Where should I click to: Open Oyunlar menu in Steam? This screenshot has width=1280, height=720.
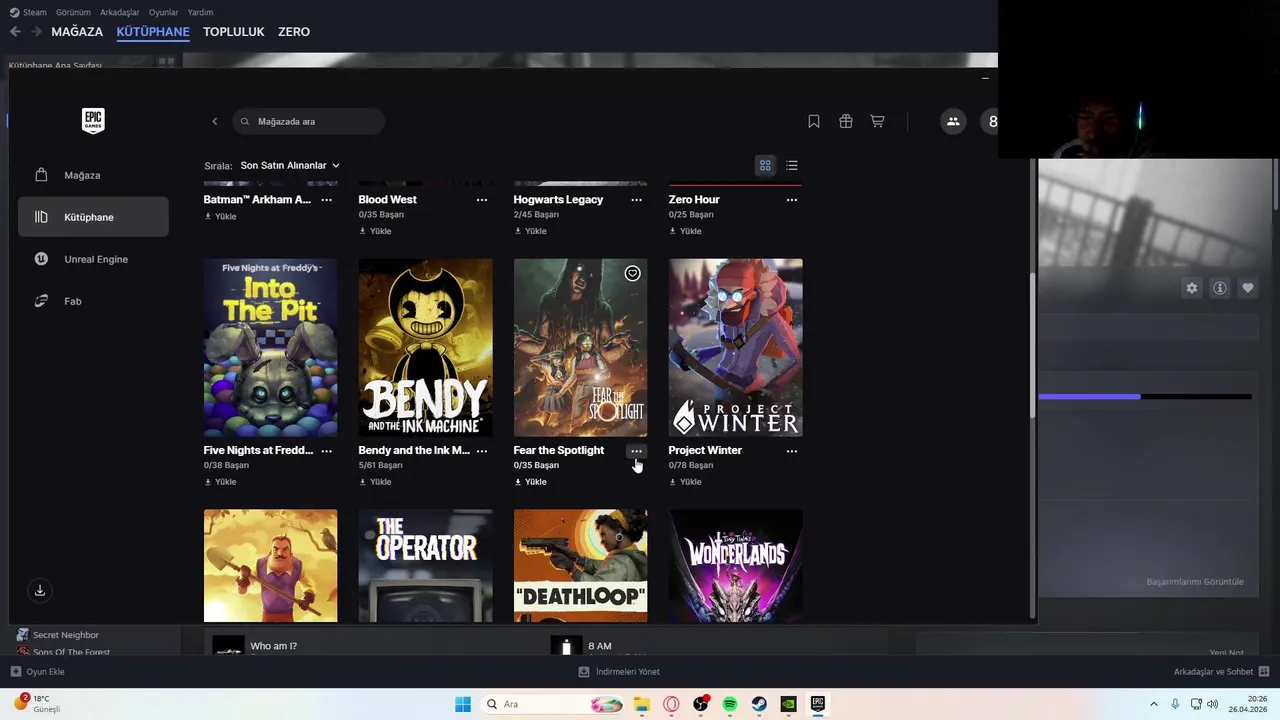click(x=163, y=12)
